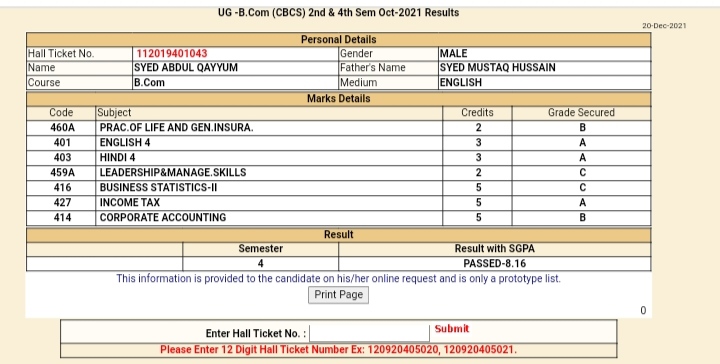Click subject code 460A

tap(62, 128)
